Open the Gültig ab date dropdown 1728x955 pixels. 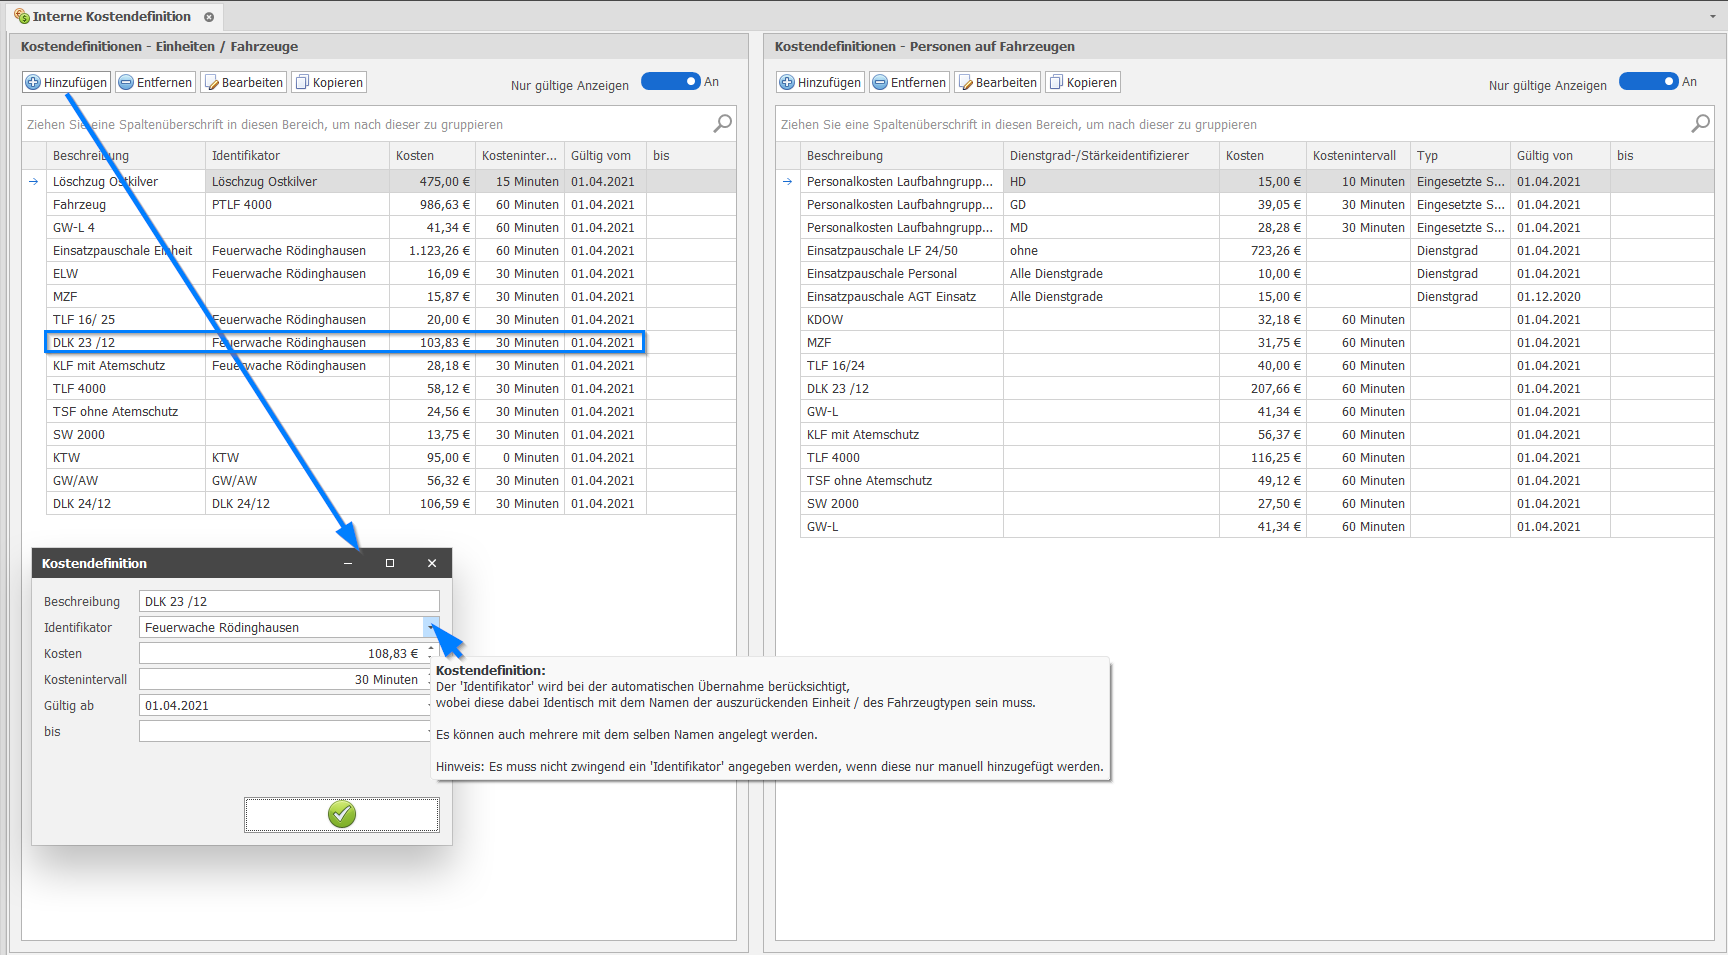point(430,706)
